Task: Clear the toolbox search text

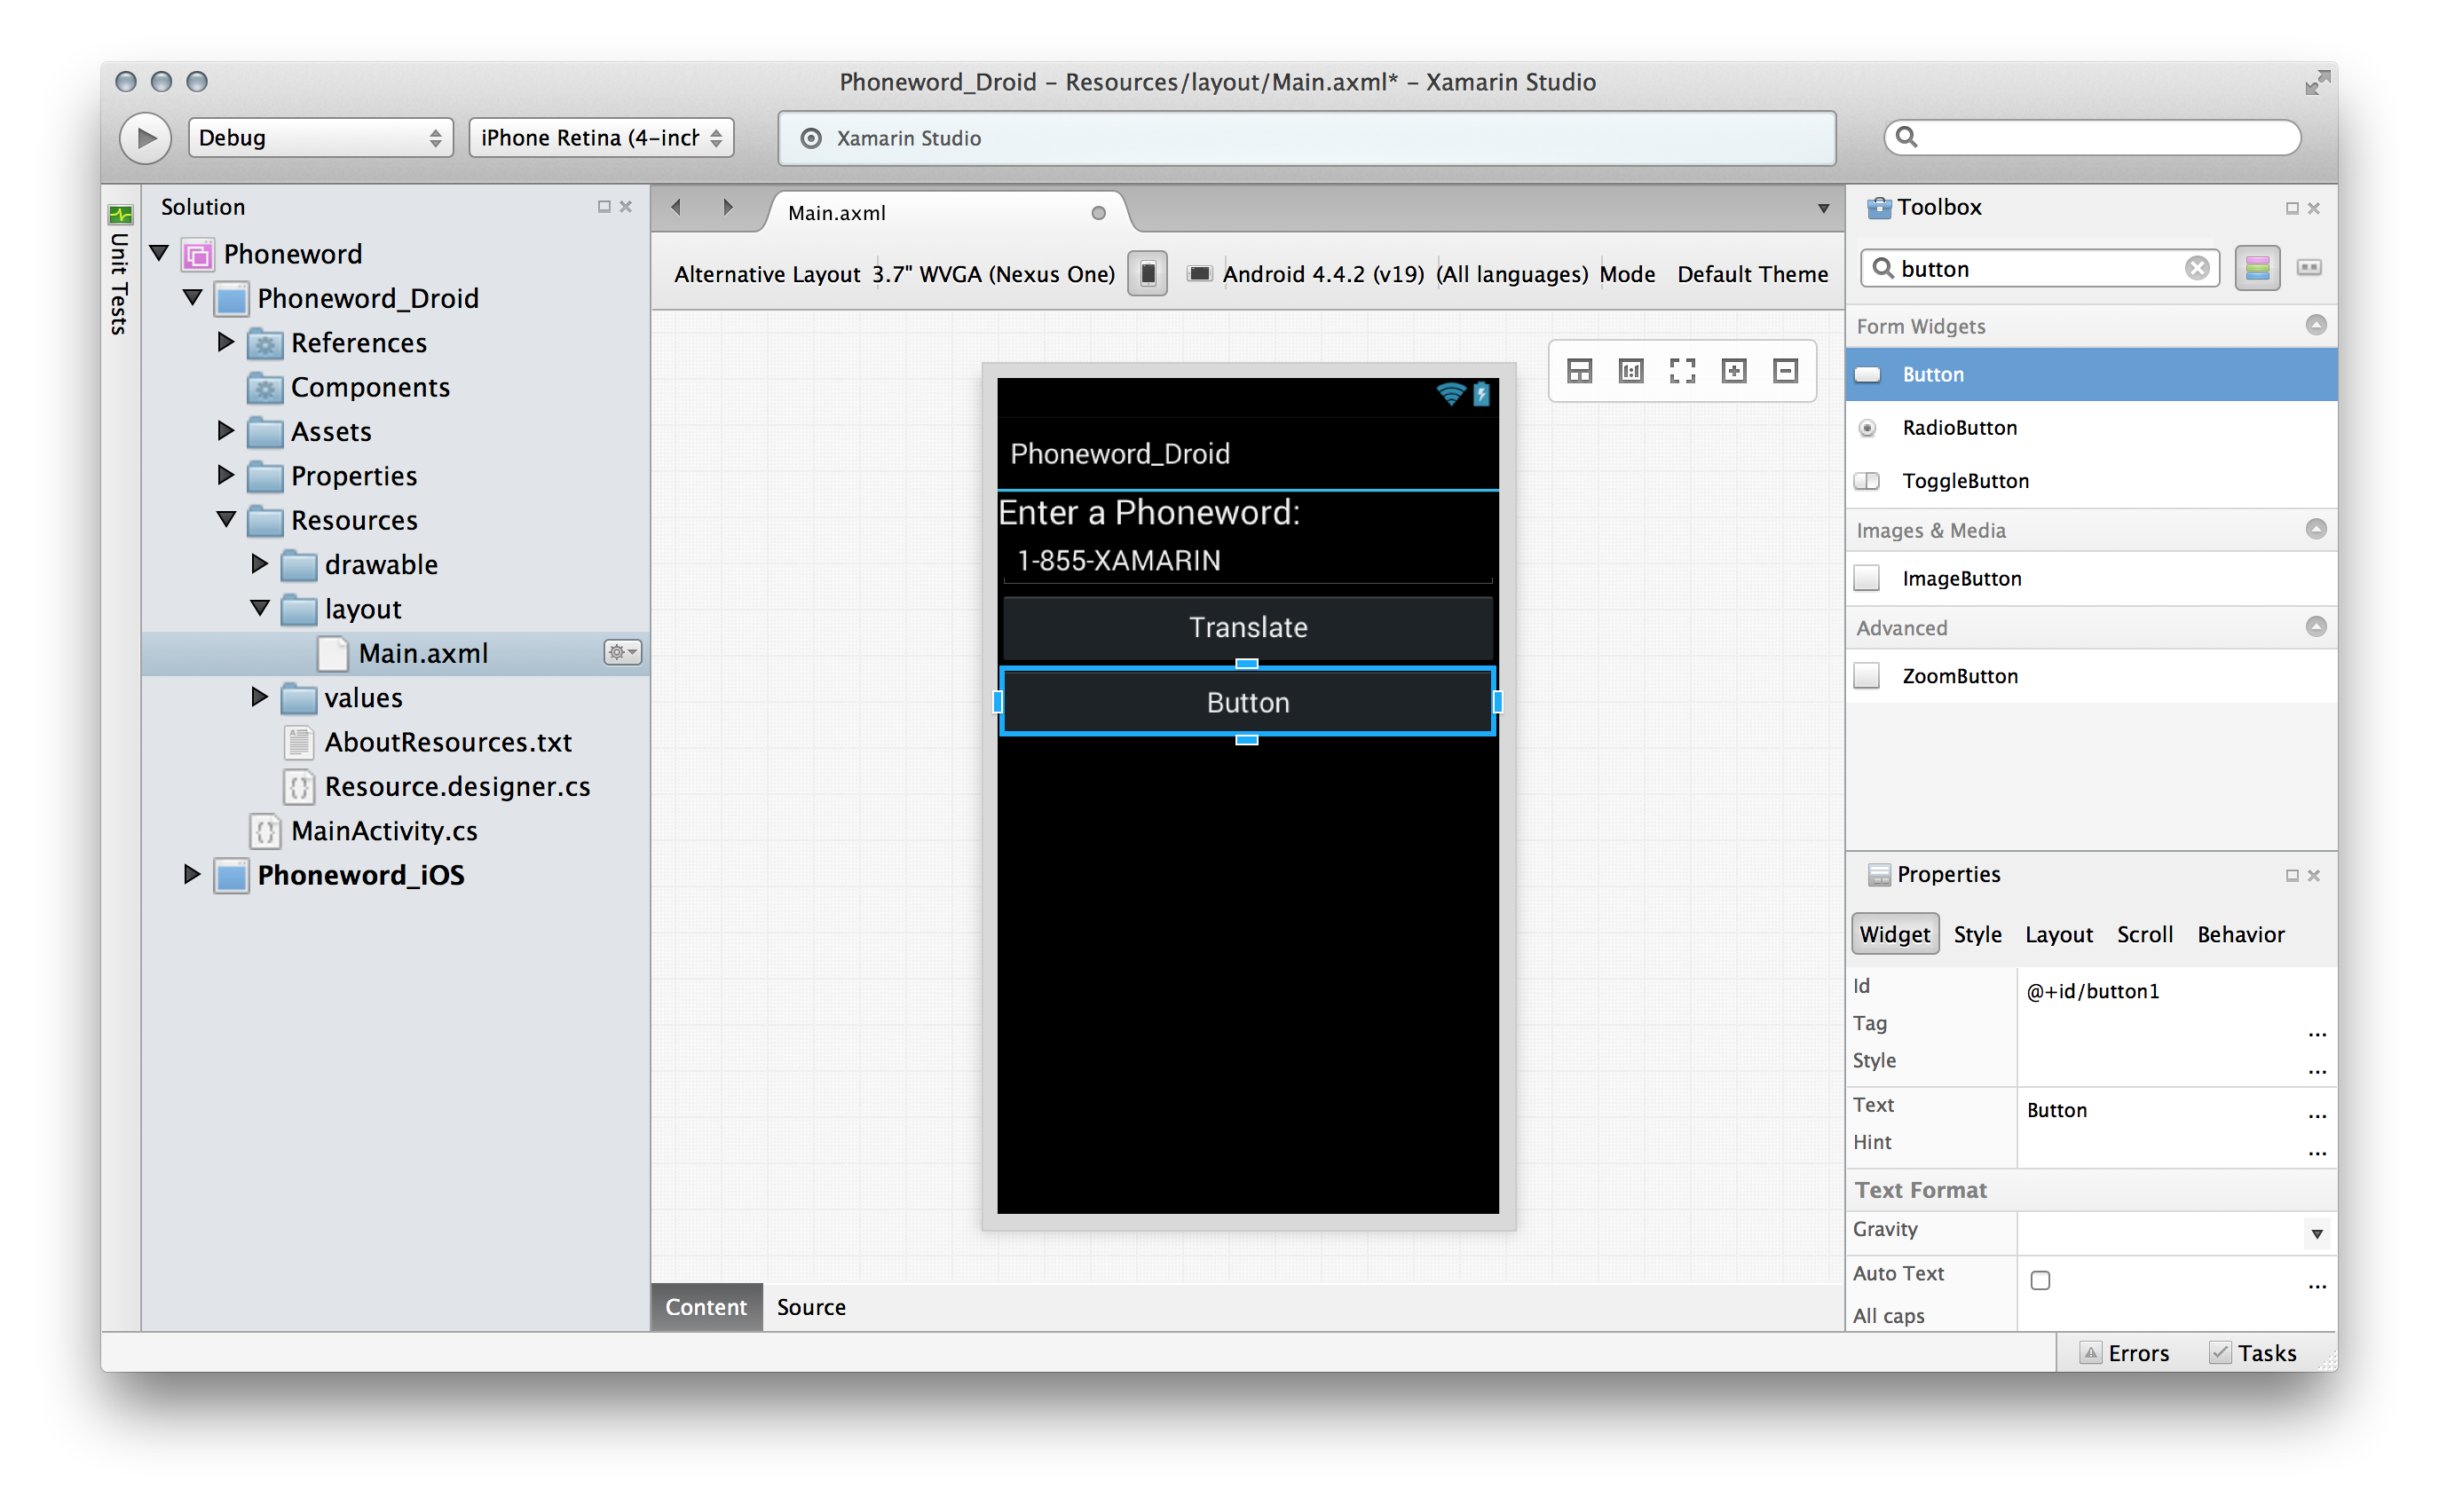Action: (2197, 268)
